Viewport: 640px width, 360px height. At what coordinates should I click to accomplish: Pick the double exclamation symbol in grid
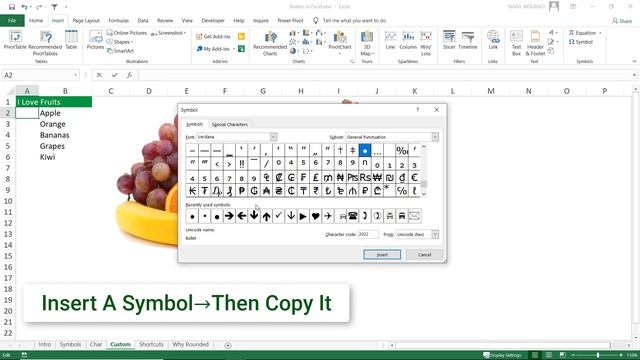242,164
